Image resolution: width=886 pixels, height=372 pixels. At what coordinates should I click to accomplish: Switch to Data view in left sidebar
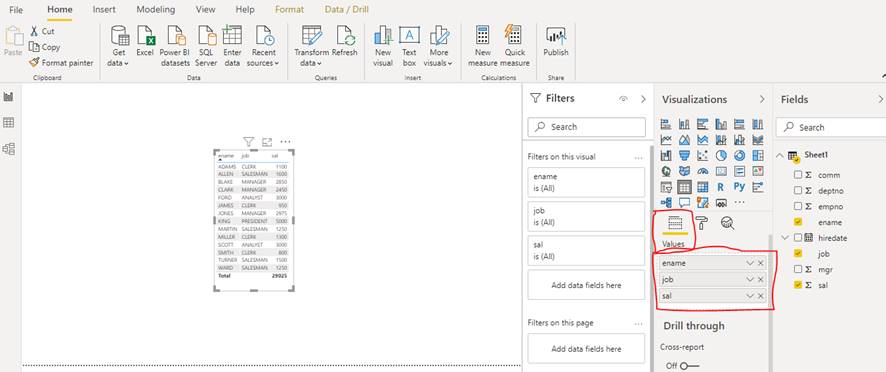click(x=8, y=123)
